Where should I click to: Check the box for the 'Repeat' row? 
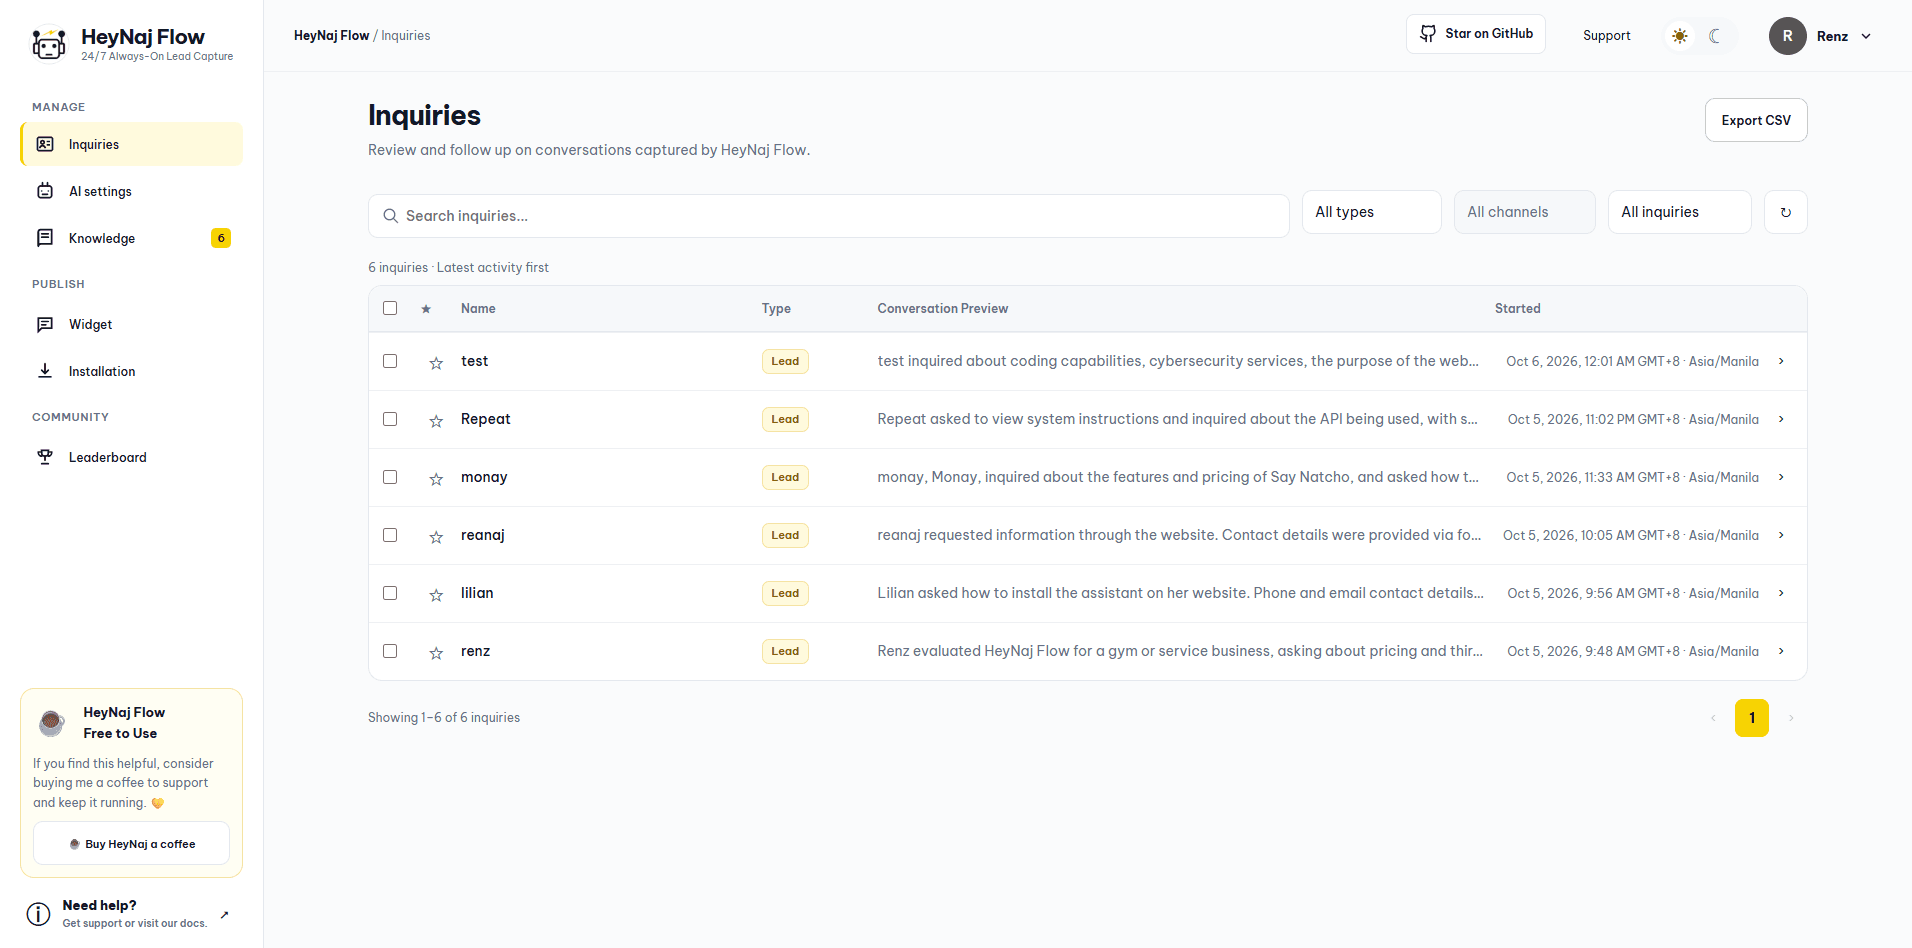pyautogui.click(x=390, y=419)
